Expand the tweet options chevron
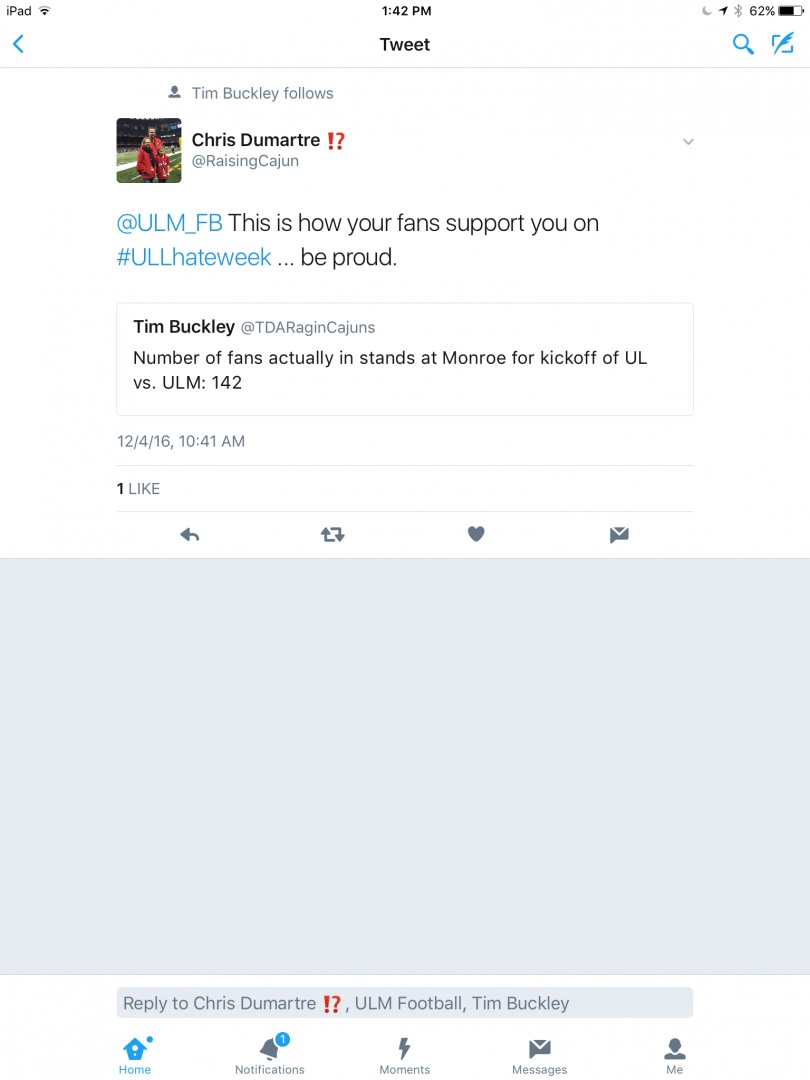Screen dimensions: 810x1080 click(688, 142)
